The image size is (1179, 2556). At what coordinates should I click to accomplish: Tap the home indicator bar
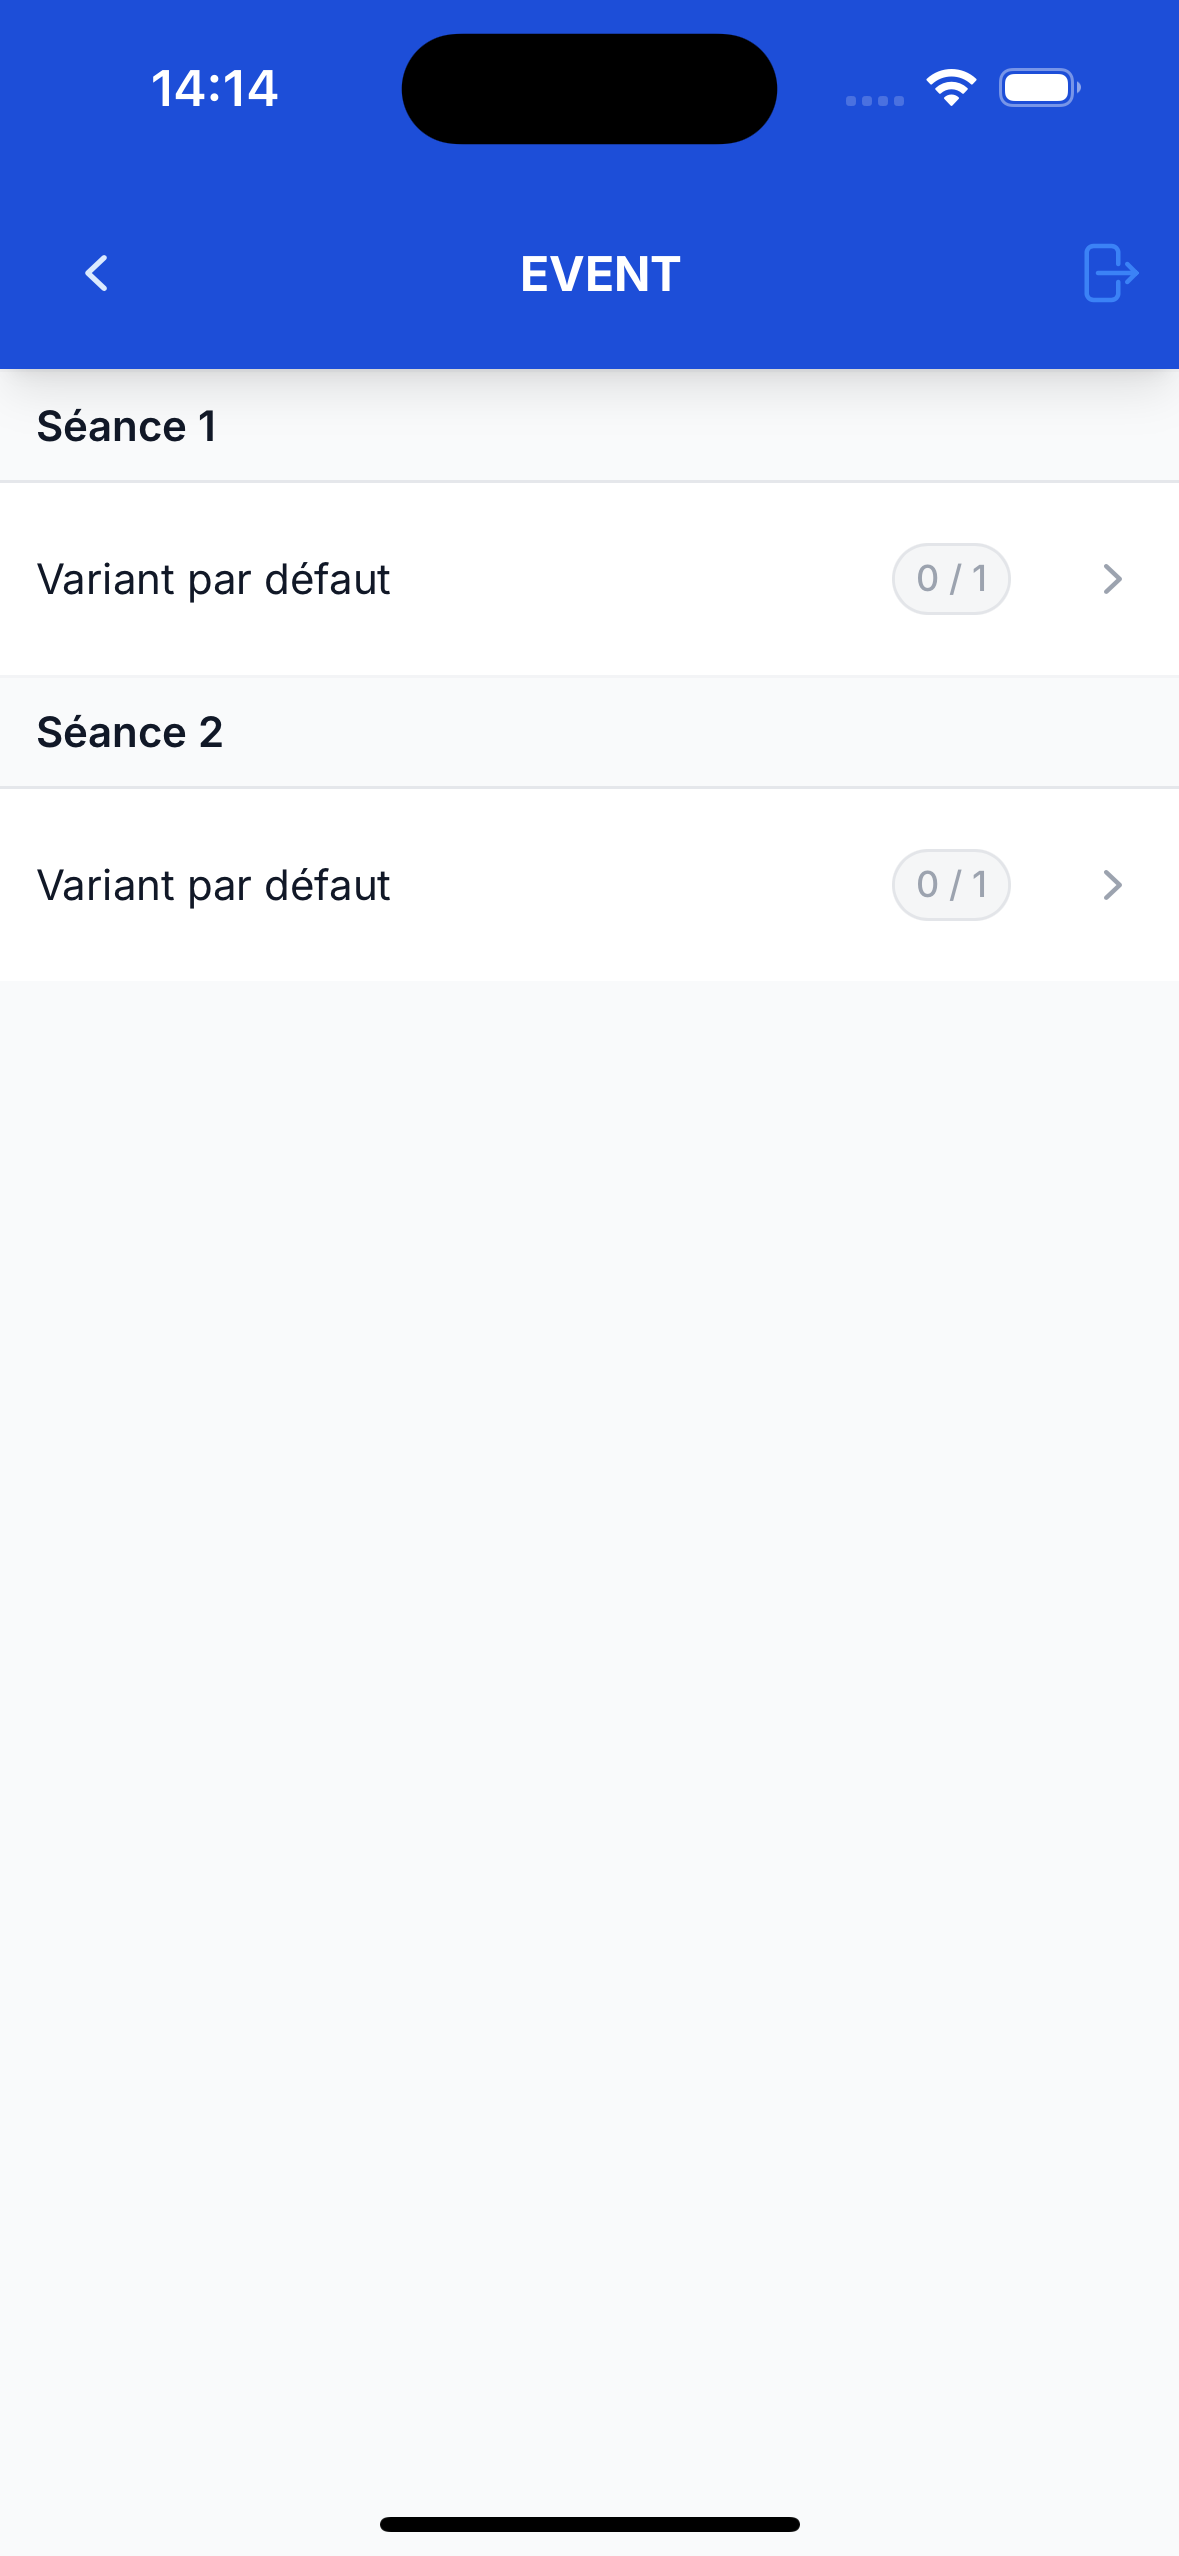(589, 2524)
